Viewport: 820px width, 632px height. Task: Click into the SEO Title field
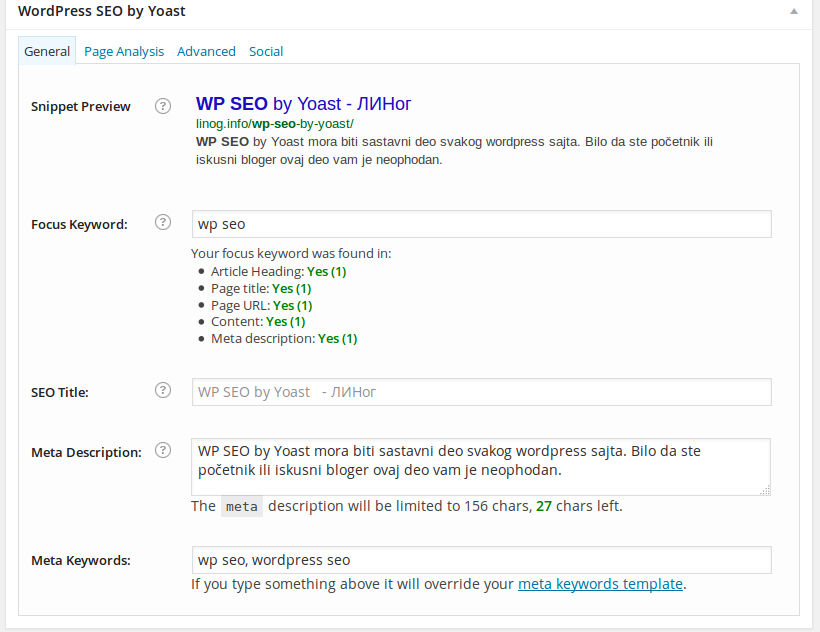coord(482,392)
